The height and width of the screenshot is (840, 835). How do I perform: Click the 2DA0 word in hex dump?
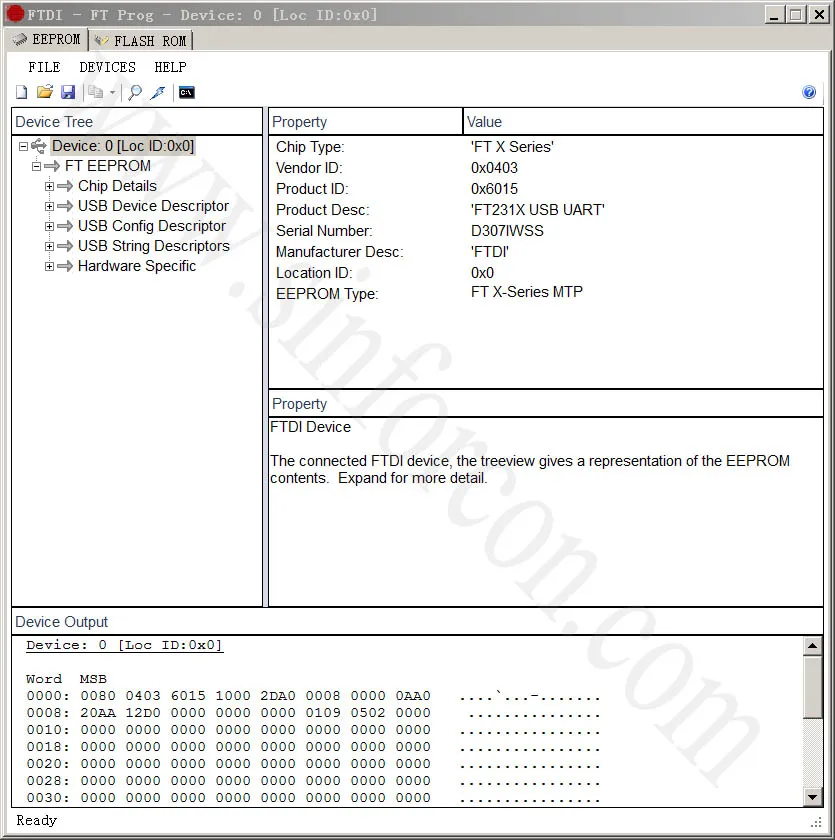click(x=277, y=696)
